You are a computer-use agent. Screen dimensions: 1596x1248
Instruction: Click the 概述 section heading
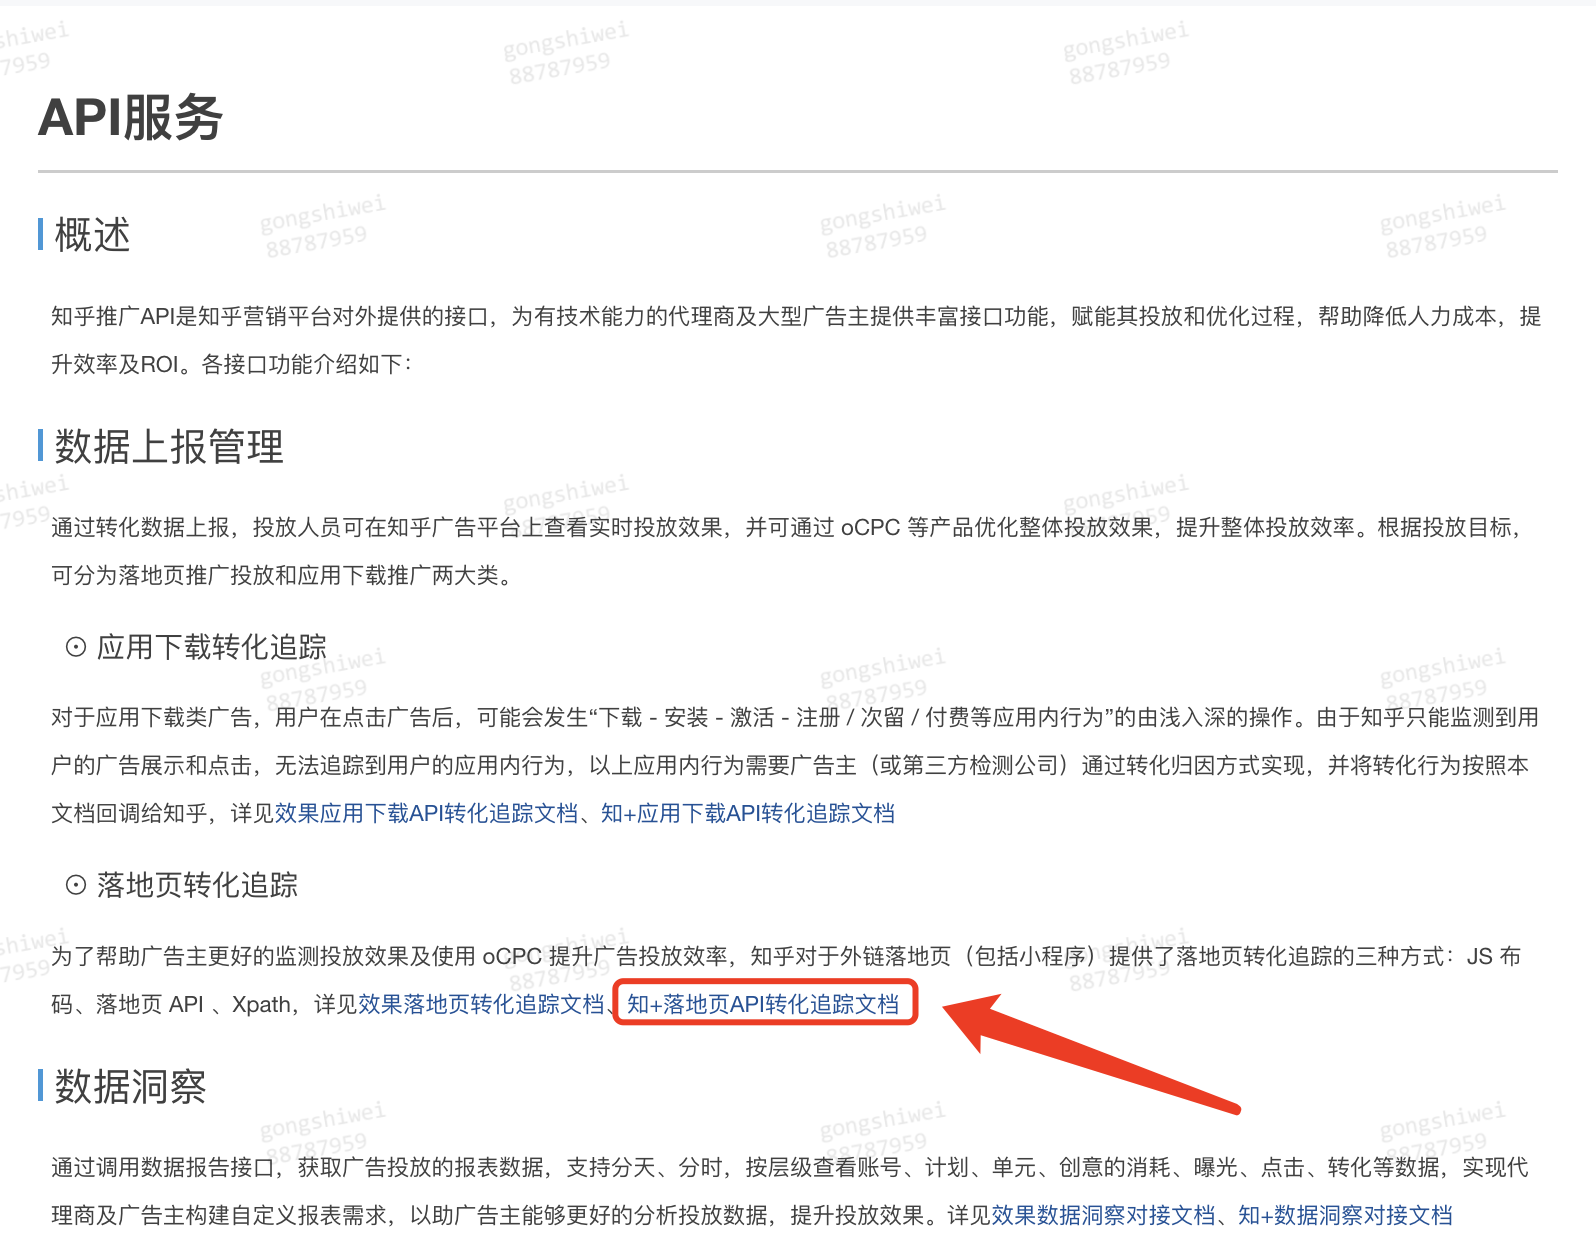pos(92,235)
